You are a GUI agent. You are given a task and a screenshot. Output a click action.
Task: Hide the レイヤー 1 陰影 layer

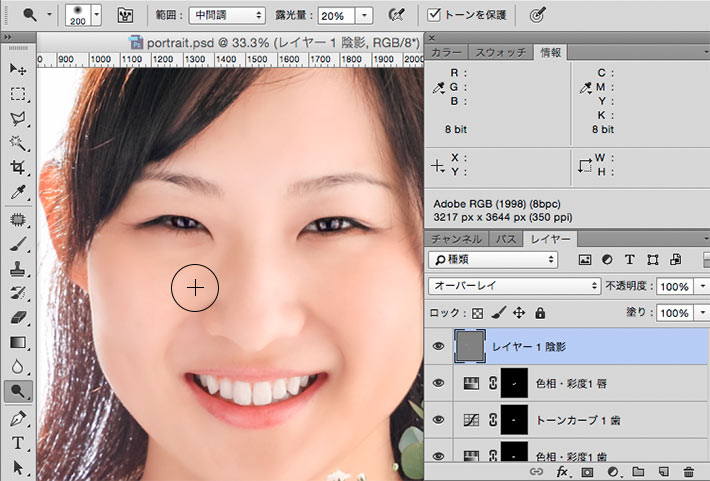pyautogui.click(x=439, y=346)
